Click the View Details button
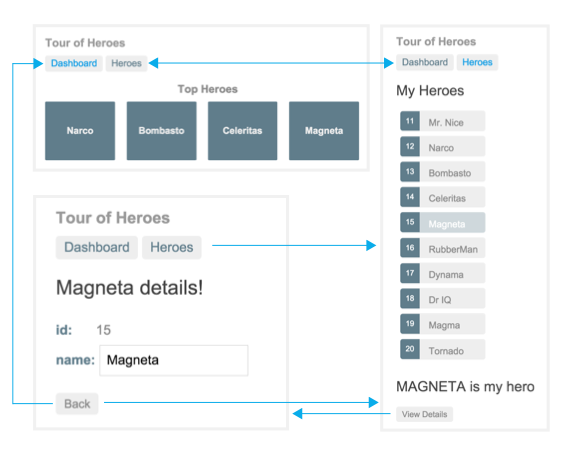The image size is (567, 449). point(424,414)
